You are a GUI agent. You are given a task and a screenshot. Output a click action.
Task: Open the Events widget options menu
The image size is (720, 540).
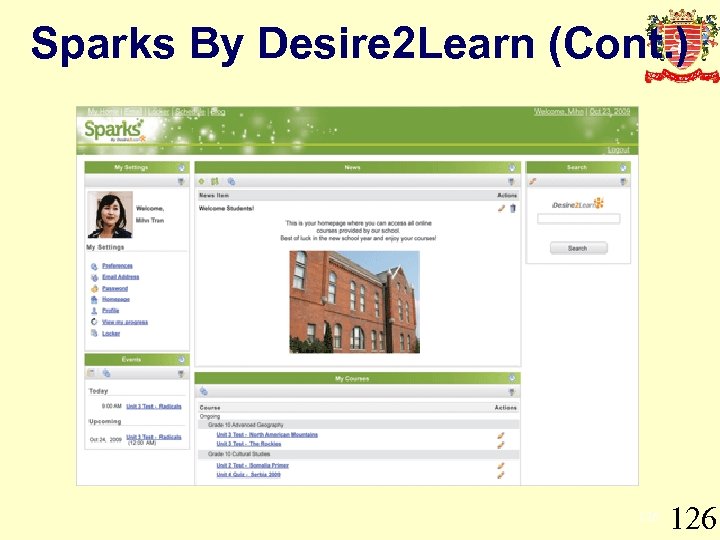pyautogui.click(x=181, y=374)
